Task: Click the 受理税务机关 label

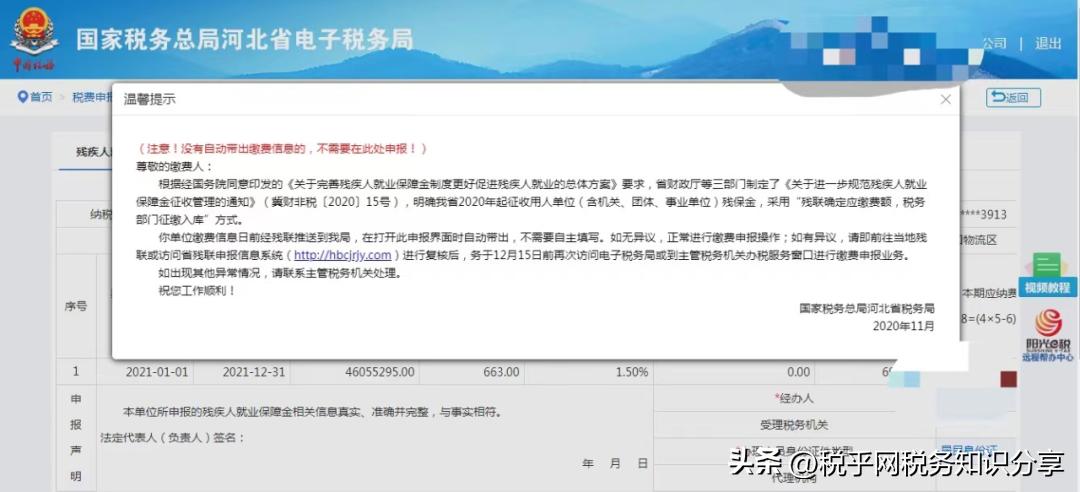Action: (x=793, y=425)
